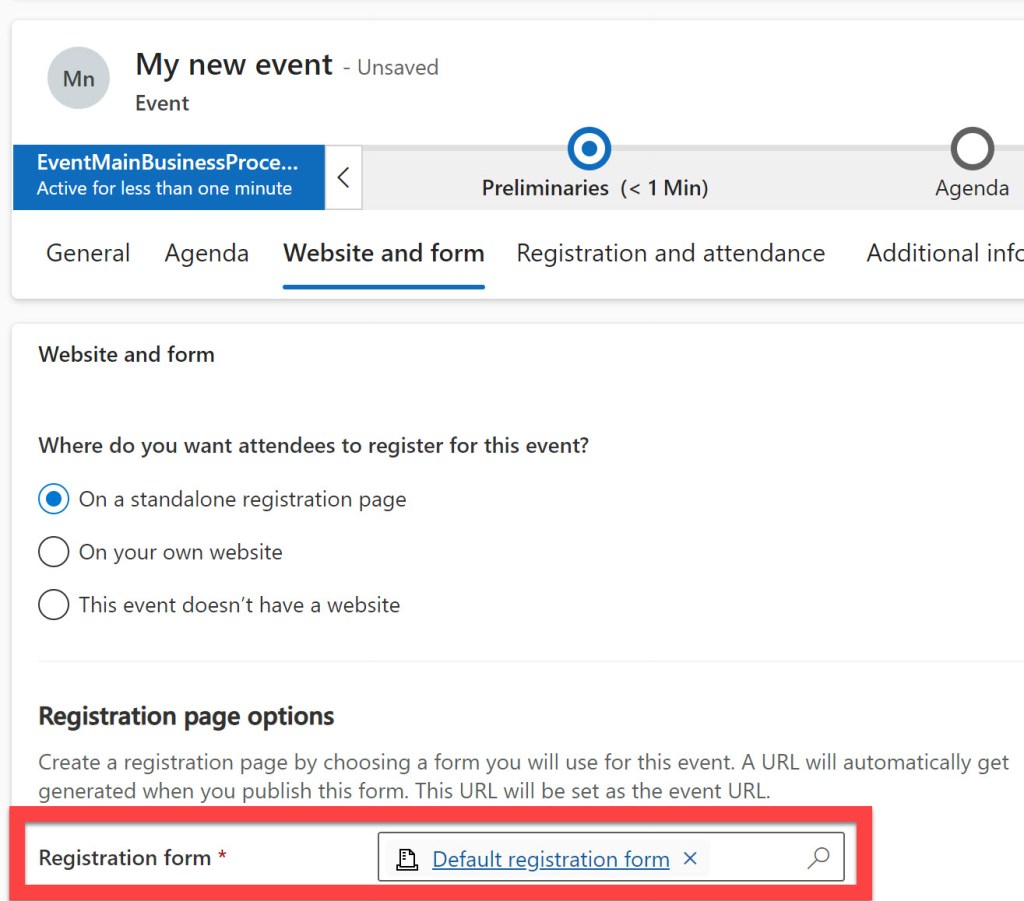The height and width of the screenshot is (901, 1024).
Task: Select On a standalone registration page
Action: pyautogui.click(x=53, y=499)
